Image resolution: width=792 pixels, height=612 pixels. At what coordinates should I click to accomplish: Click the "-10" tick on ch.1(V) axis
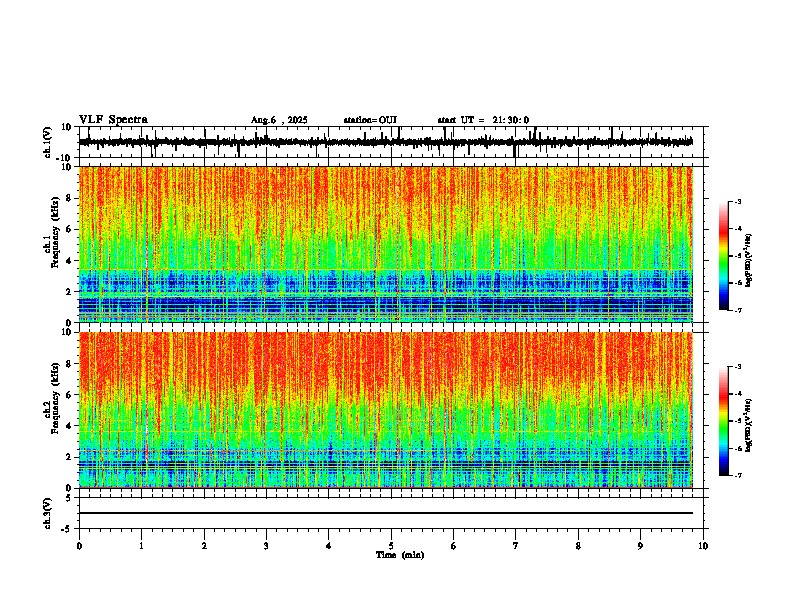[65, 158]
